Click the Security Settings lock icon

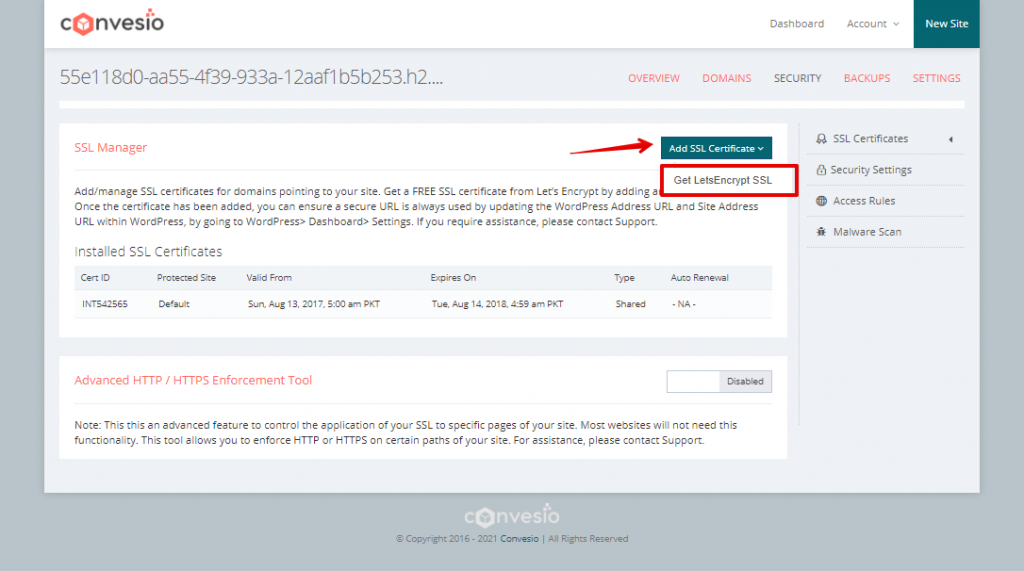821,170
